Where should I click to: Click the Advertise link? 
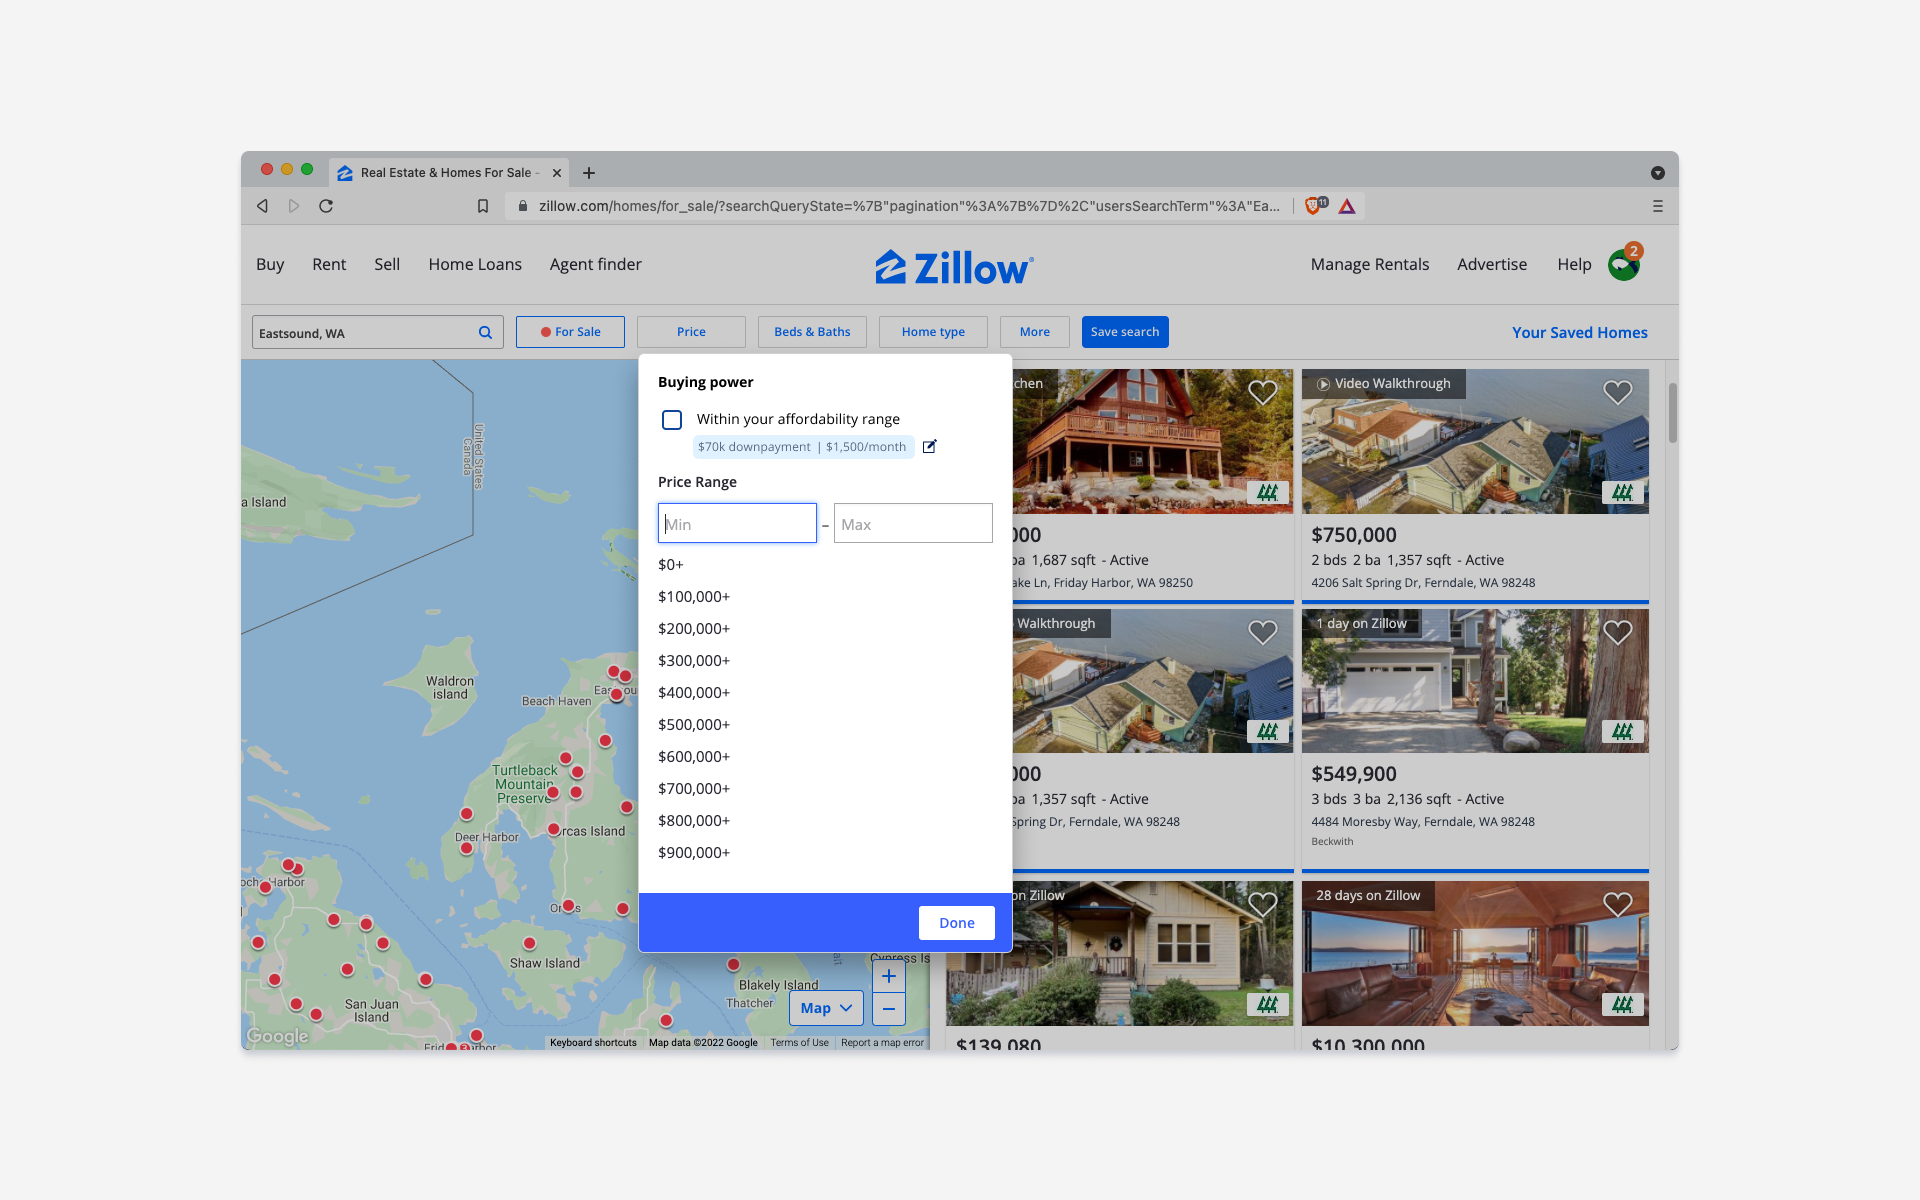pyautogui.click(x=1492, y=264)
